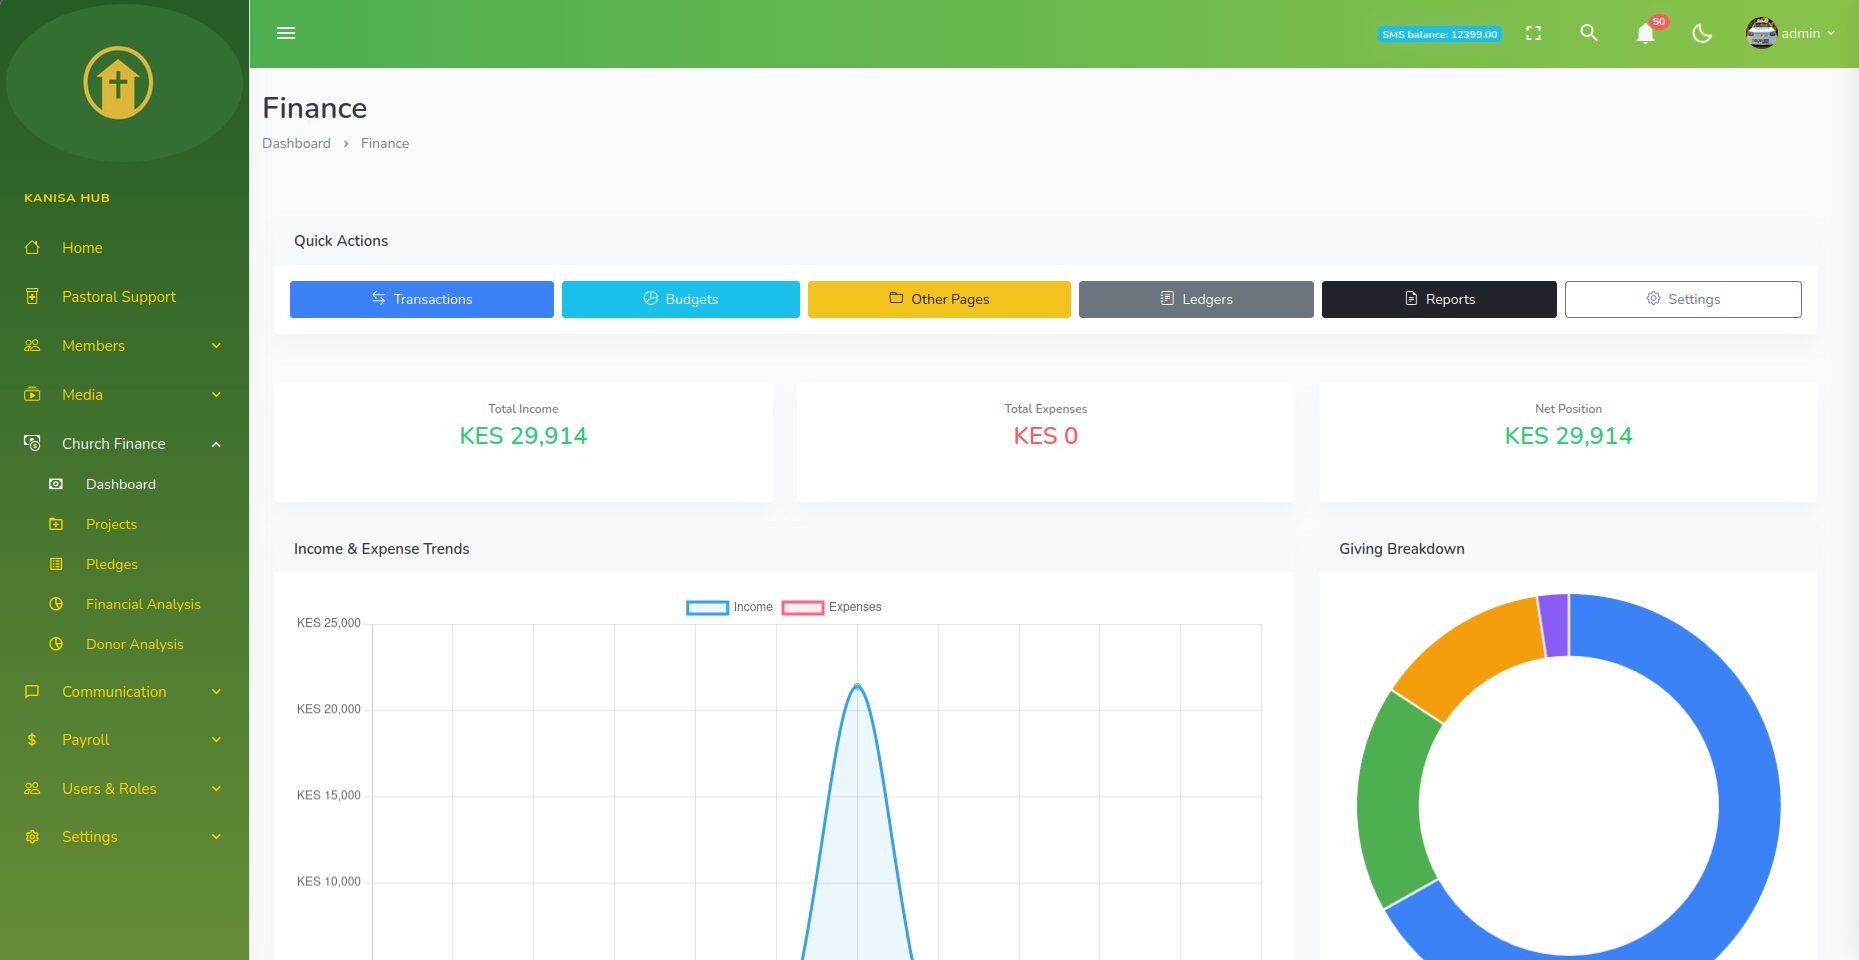Image resolution: width=1859 pixels, height=960 pixels.
Task: Open the admin user dropdown
Action: coord(1791,33)
